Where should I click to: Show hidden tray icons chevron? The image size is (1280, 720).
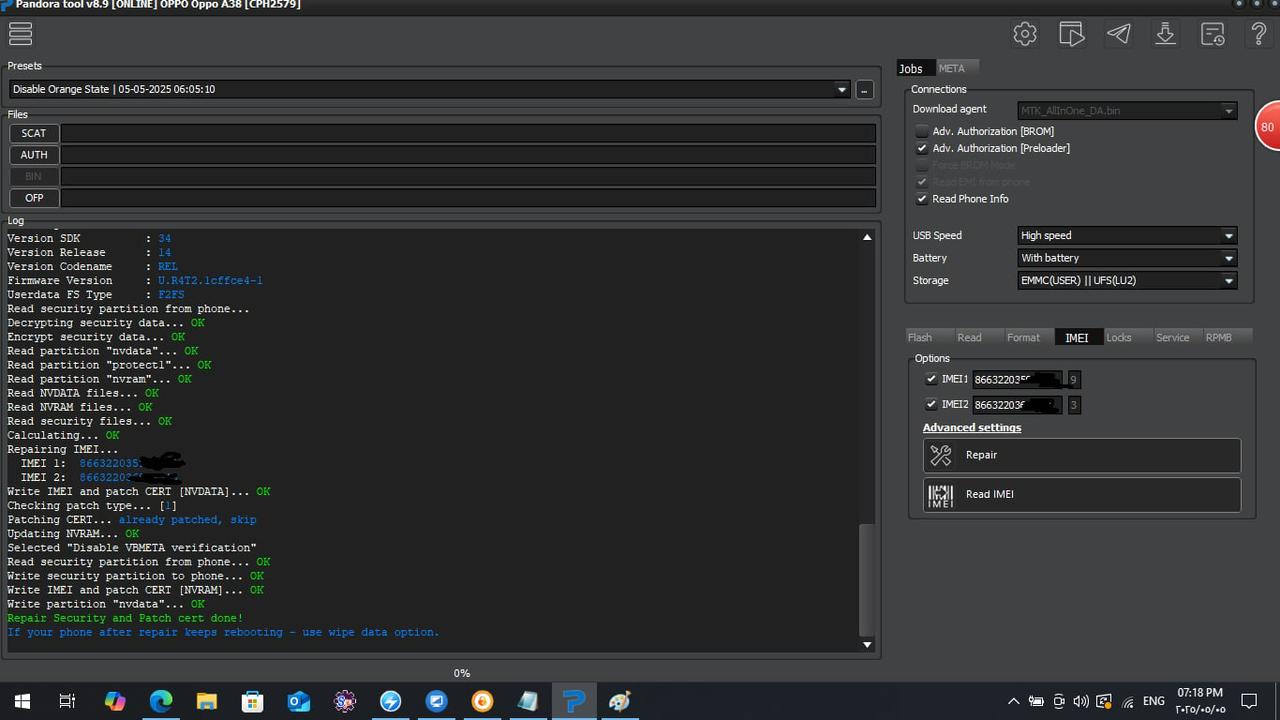pyautogui.click(x=1013, y=701)
